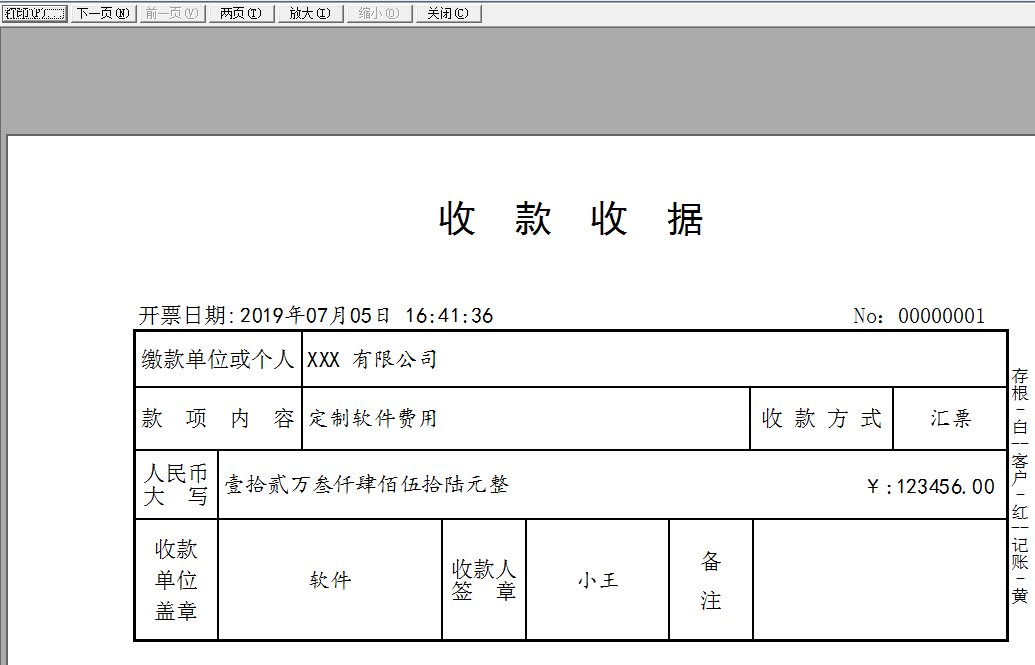Screen dimensions: 1035x665
Task: Zoom in using 放大 button
Action: pos(310,13)
